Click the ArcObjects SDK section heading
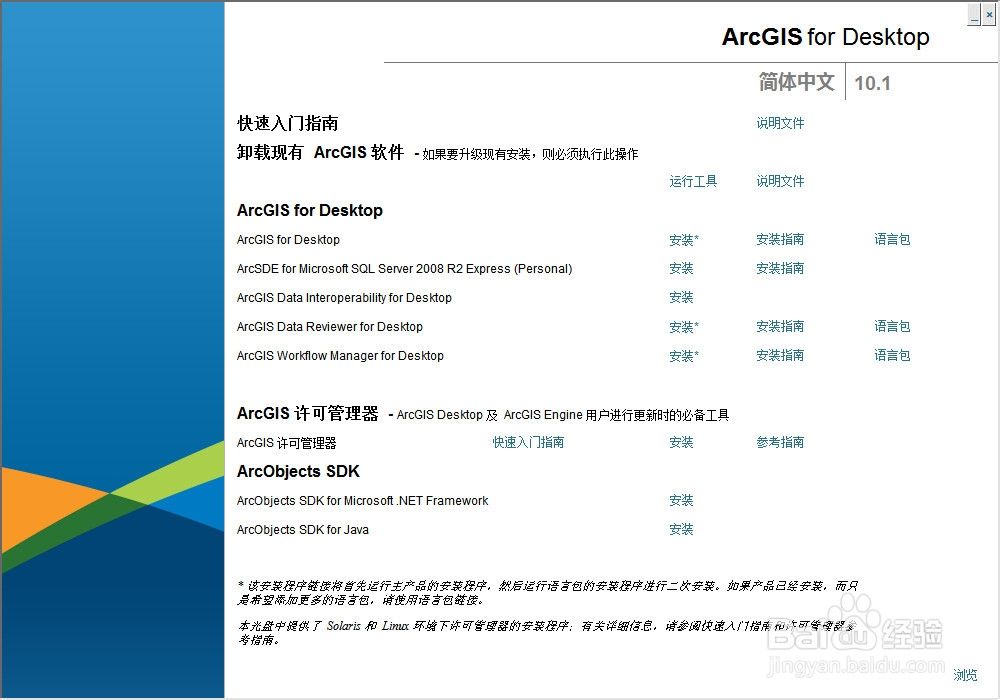Screen dimensions: 1000x700 point(298,472)
